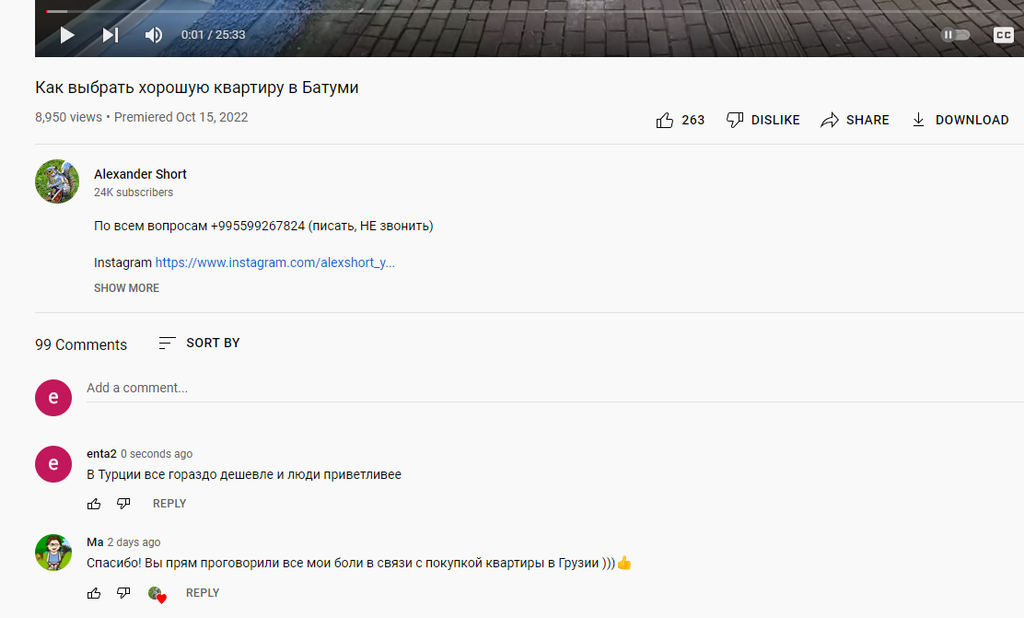Reply to enta2's comment

click(x=169, y=504)
